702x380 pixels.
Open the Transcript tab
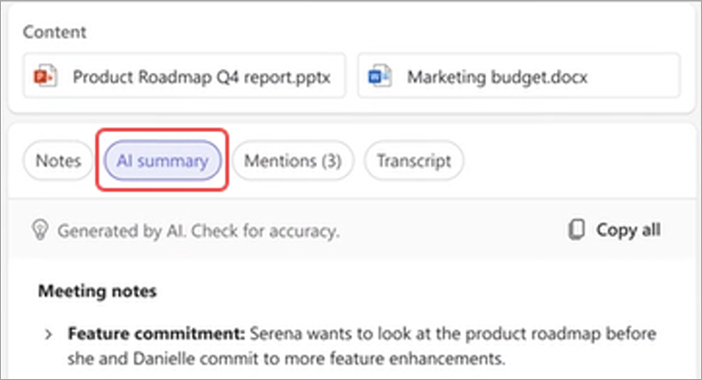[414, 160]
